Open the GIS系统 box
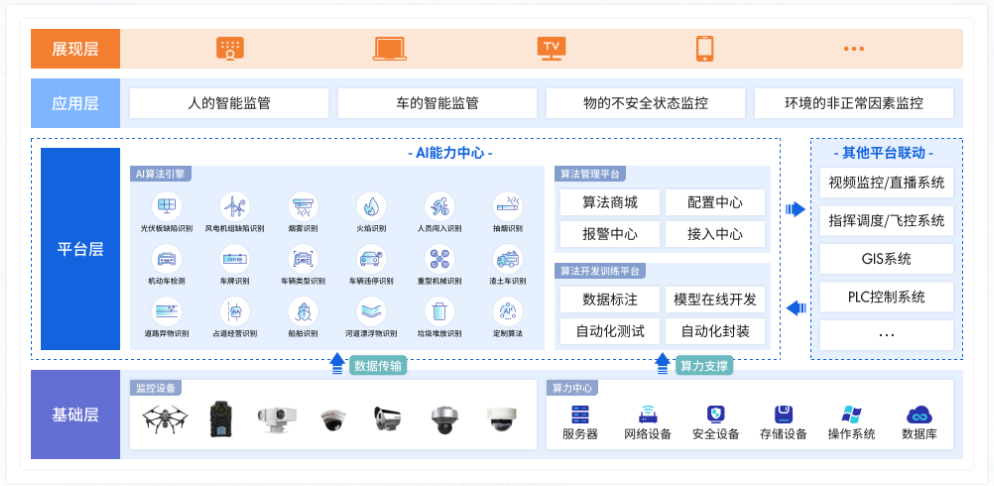 point(886,259)
